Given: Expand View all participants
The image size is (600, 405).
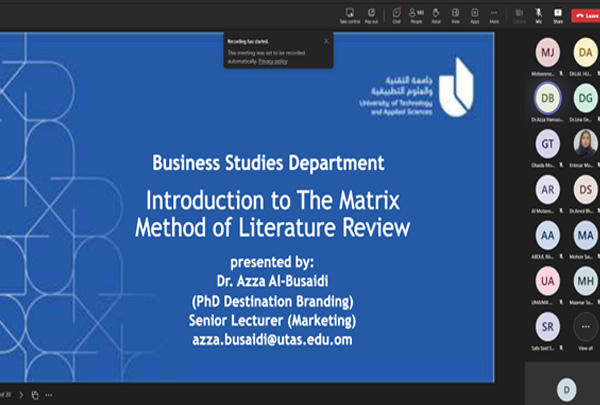Looking at the screenshot, I should 584,331.
